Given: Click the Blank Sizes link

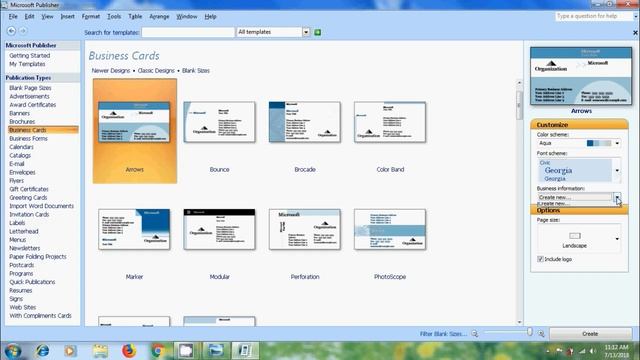Looking at the screenshot, I should [x=196, y=71].
